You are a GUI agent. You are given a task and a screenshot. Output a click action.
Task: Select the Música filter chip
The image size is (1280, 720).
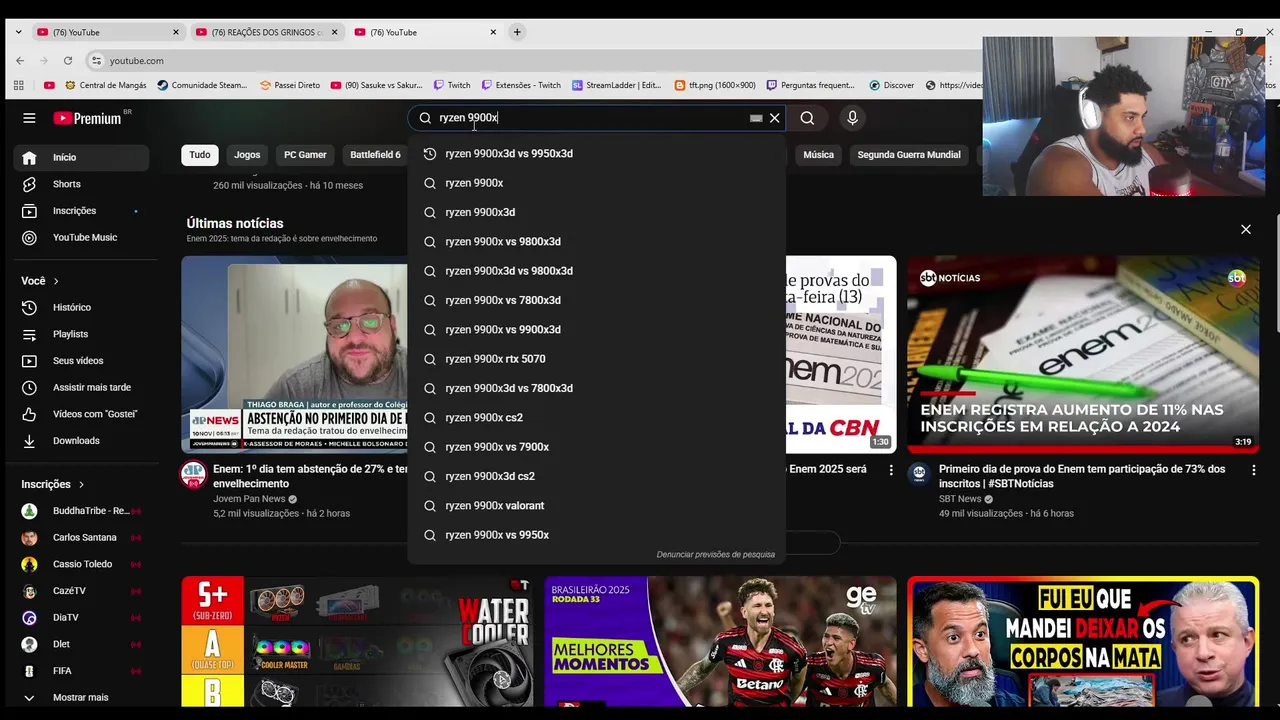(818, 155)
